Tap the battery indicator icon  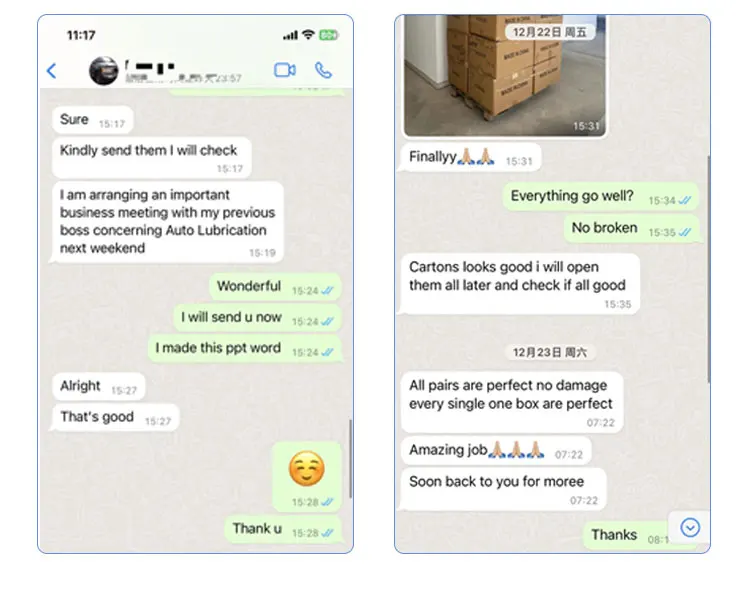[329, 35]
